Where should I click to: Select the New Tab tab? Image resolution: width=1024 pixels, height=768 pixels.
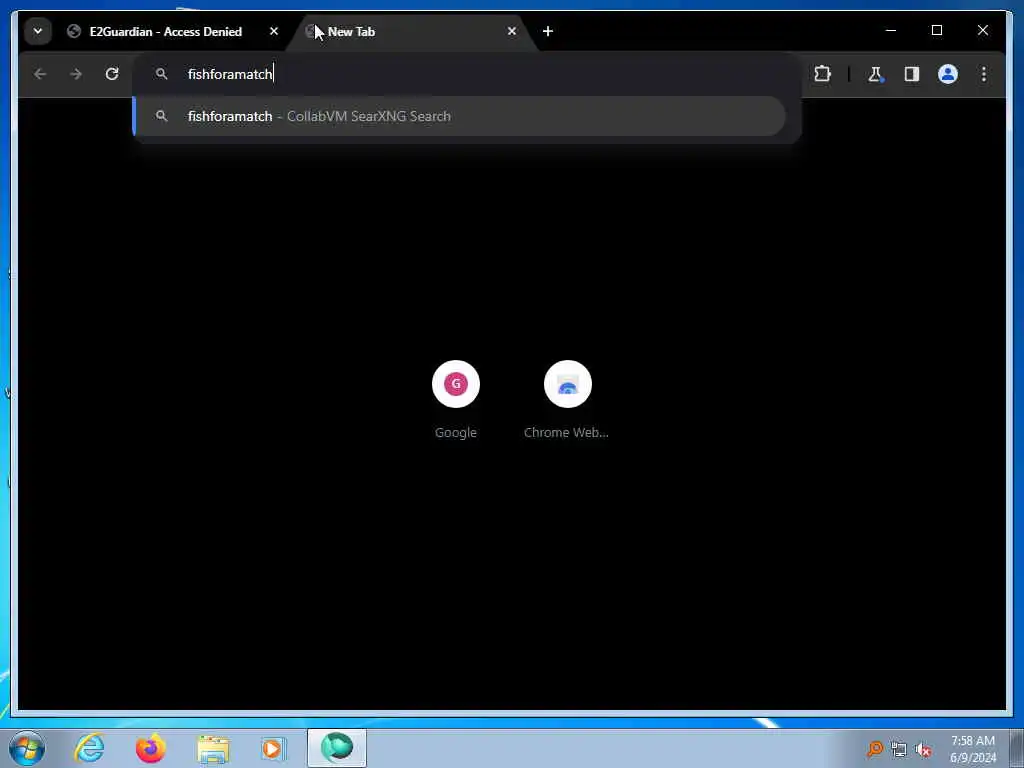pyautogui.click(x=411, y=31)
